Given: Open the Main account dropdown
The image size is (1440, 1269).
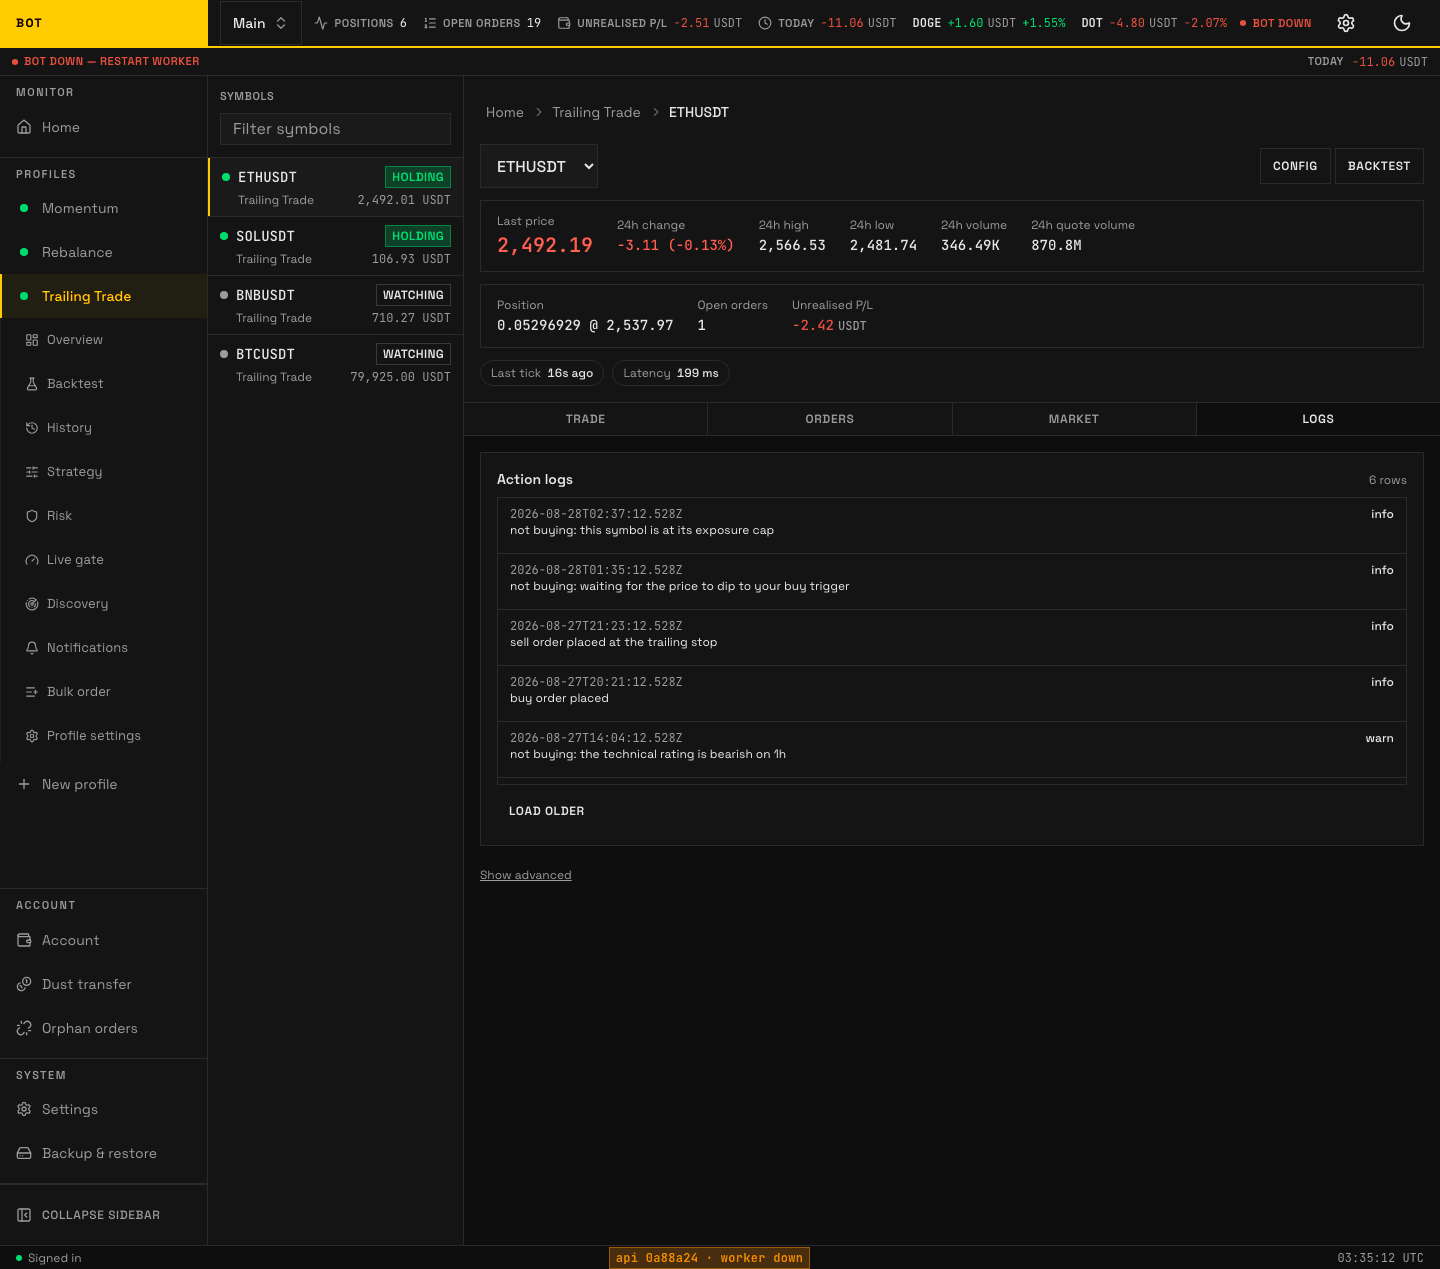Looking at the screenshot, I should click(260, 23).
